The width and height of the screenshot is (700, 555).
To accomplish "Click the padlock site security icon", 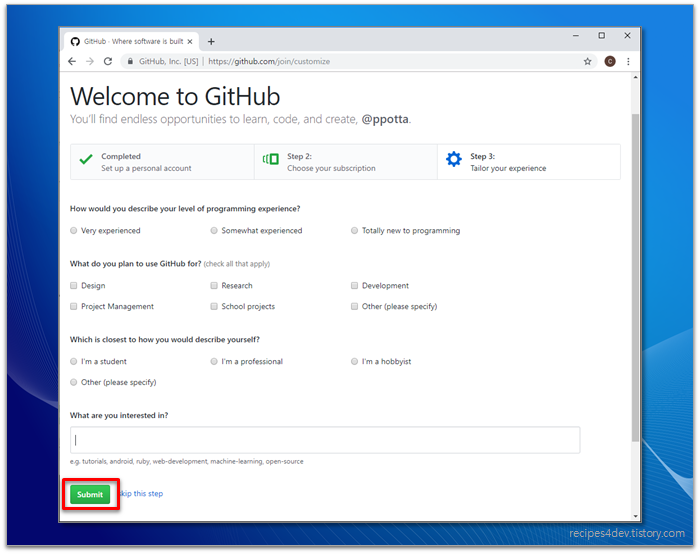I will [130, 61].
